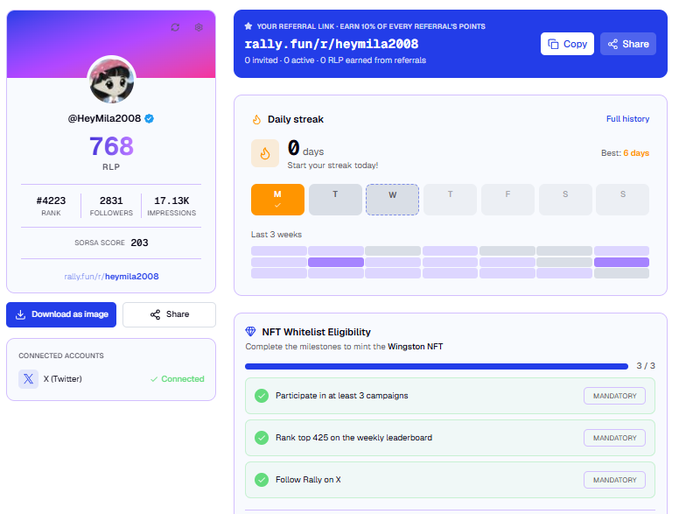Click referral URL rally.fun/r/heymila2008 in banner
The image size is (679, 514).
click(x=331, y=44)
